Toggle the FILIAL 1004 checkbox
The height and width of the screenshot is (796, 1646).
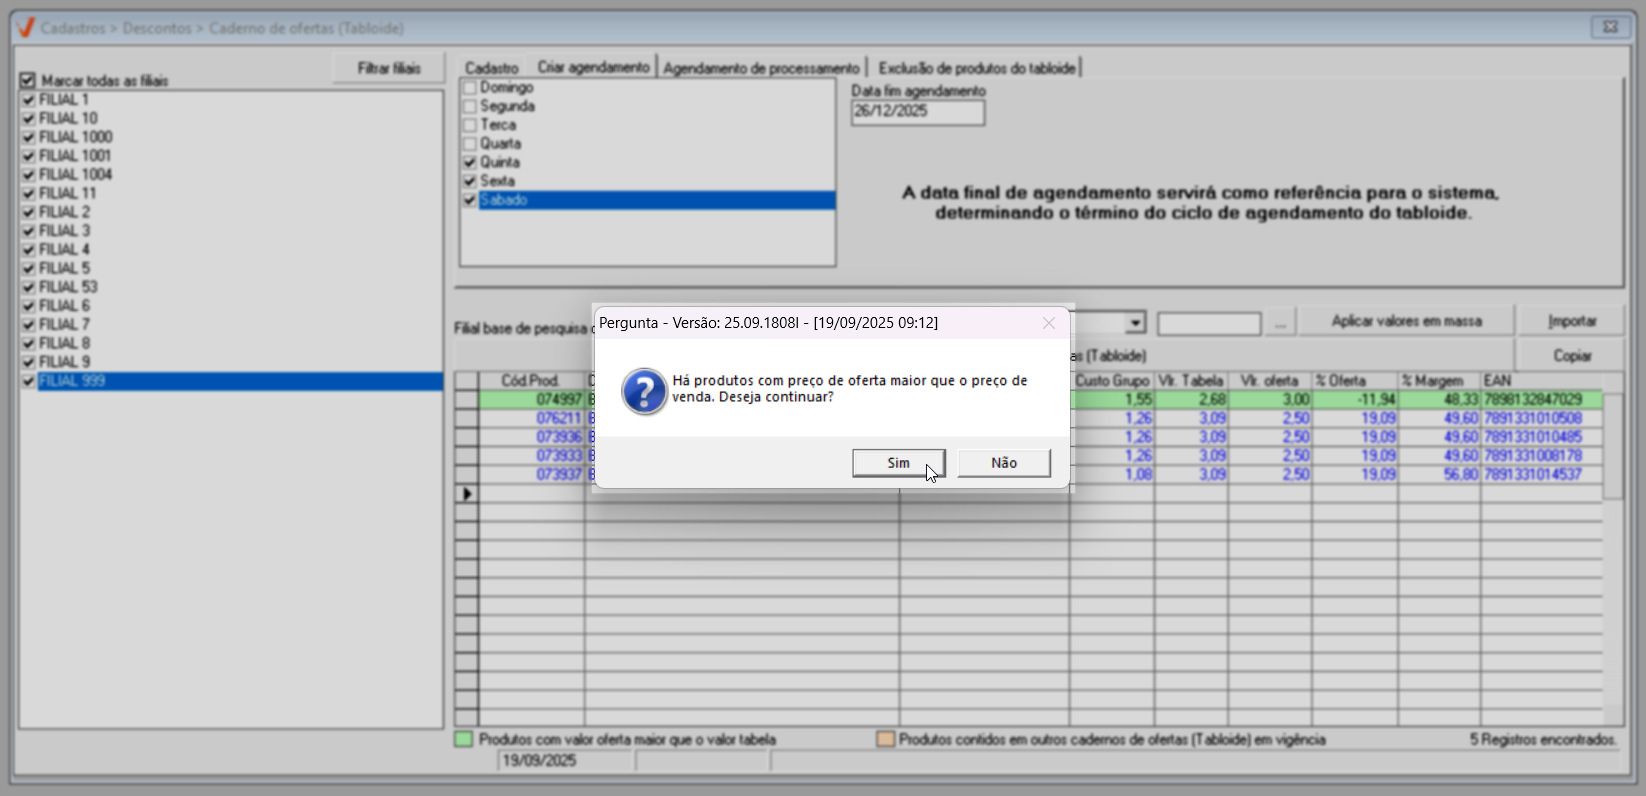click(28, 174)
